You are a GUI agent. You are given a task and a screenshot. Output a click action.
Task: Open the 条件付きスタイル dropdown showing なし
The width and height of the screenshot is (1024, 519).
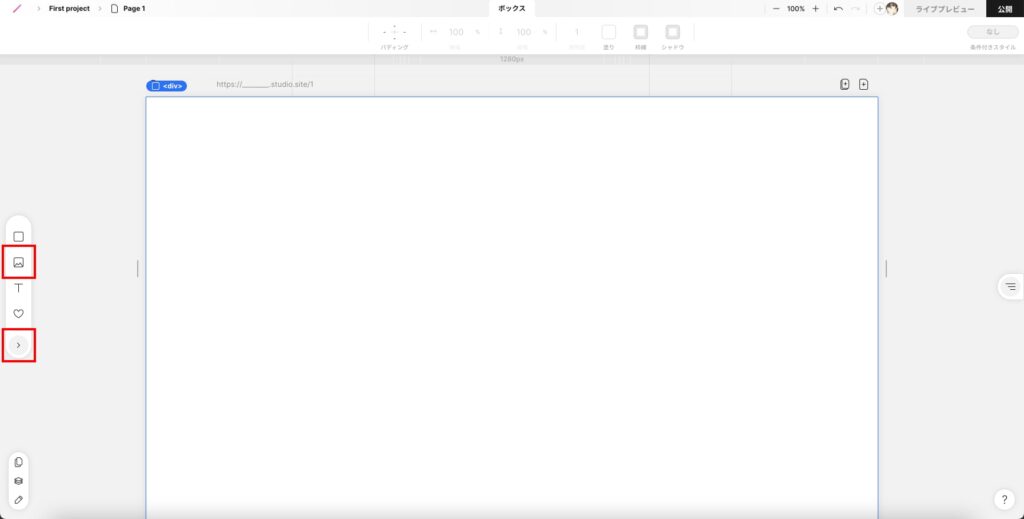pyautogui.click(x=992, y=32)
